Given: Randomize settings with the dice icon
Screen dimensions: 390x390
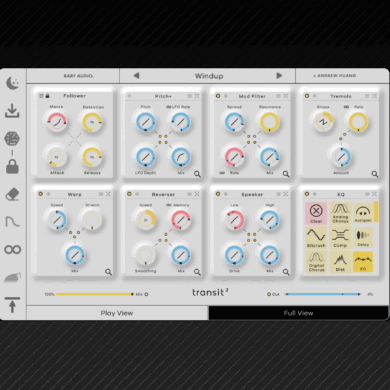Looking at the screenshot, I should pos(12,139).
